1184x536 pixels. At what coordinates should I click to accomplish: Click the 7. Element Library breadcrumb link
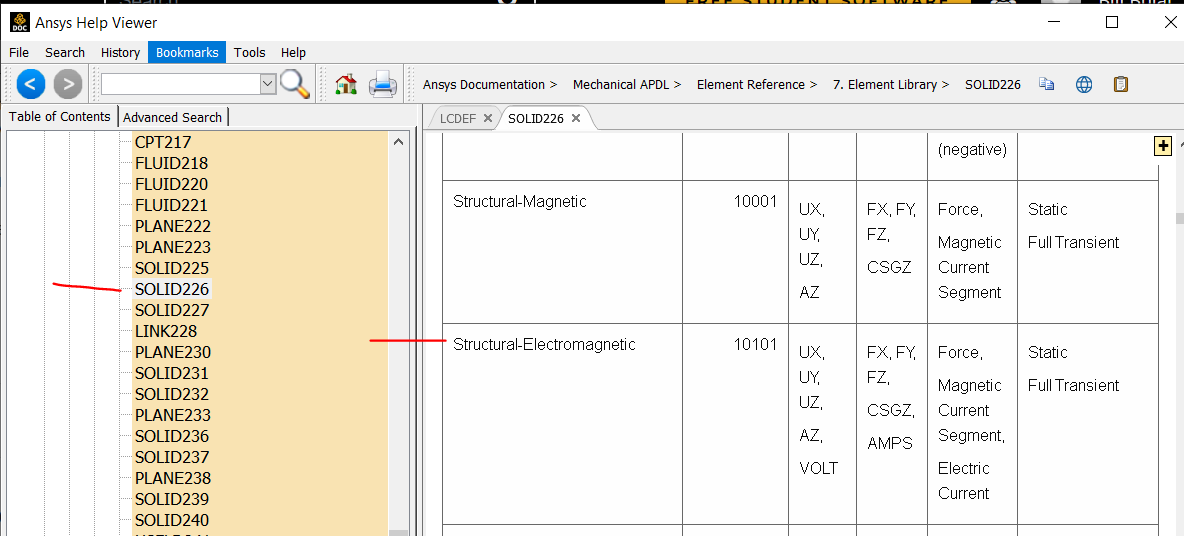885,85
